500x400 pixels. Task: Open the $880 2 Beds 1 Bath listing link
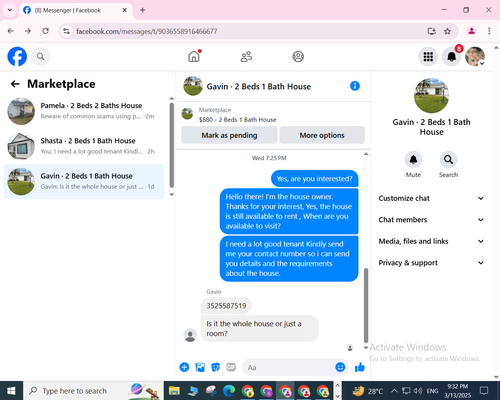click(237, 120)
